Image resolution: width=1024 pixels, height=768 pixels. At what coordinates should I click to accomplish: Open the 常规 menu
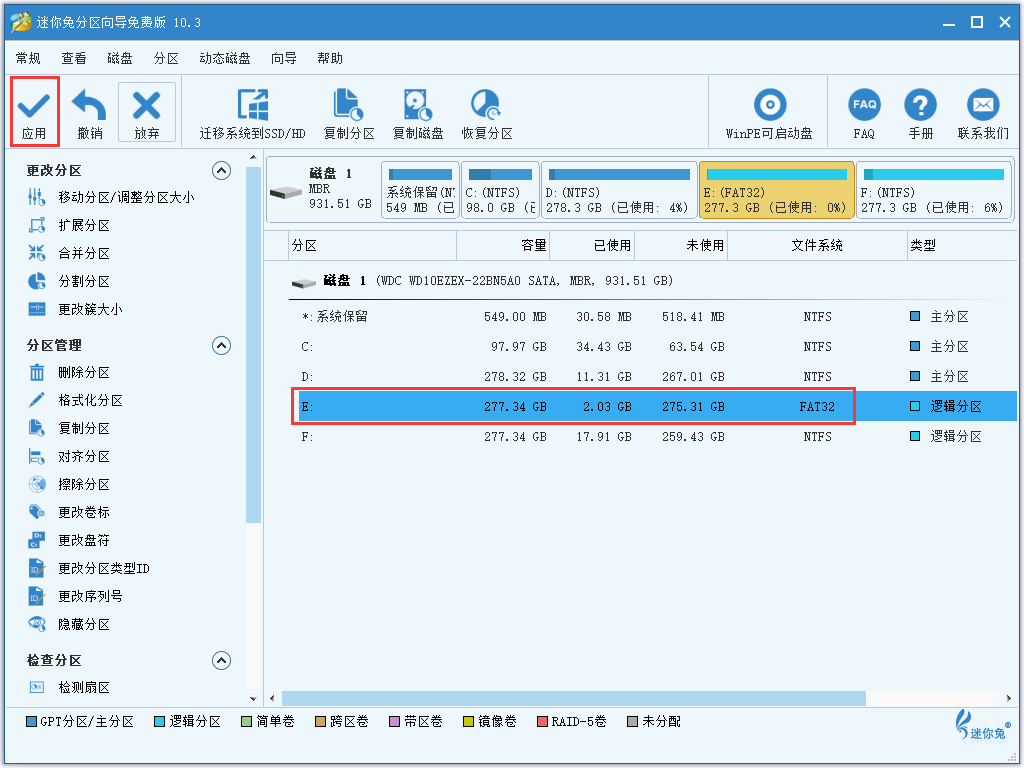pos(28,59)
